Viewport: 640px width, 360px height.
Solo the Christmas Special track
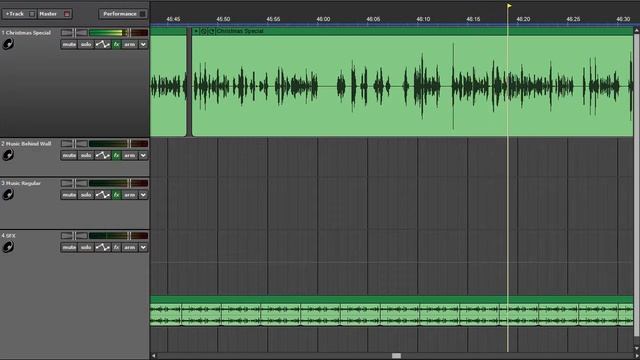click(x=86, y=44)
